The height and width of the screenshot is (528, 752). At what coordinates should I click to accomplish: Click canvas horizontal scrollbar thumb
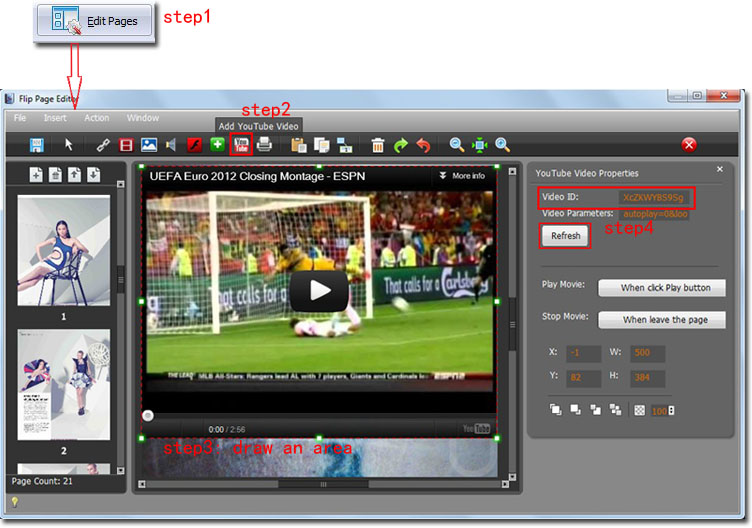coord(323,484)
